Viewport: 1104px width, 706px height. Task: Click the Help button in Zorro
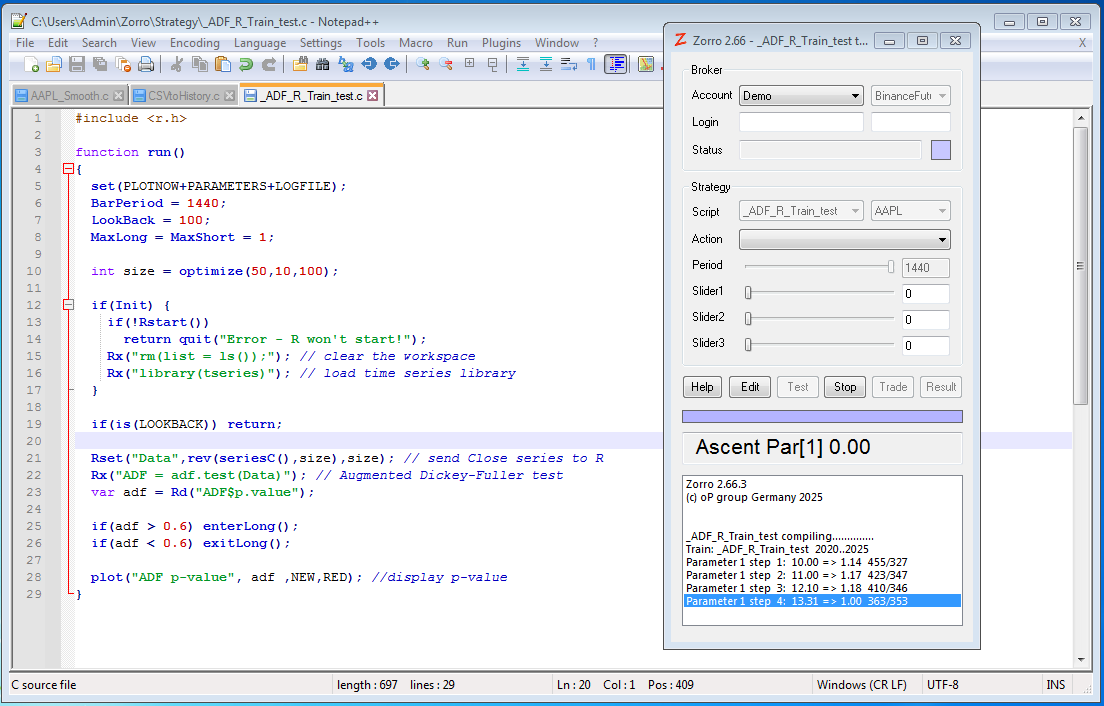(702, 387)
